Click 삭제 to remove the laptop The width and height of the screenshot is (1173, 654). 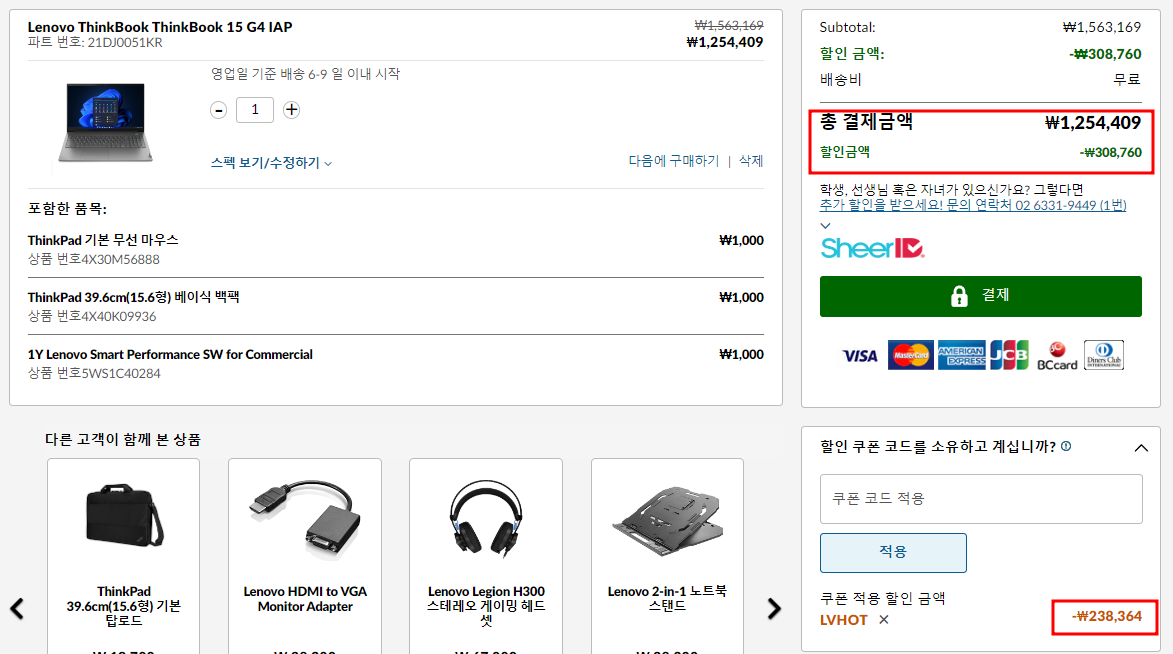pos(751,161)
